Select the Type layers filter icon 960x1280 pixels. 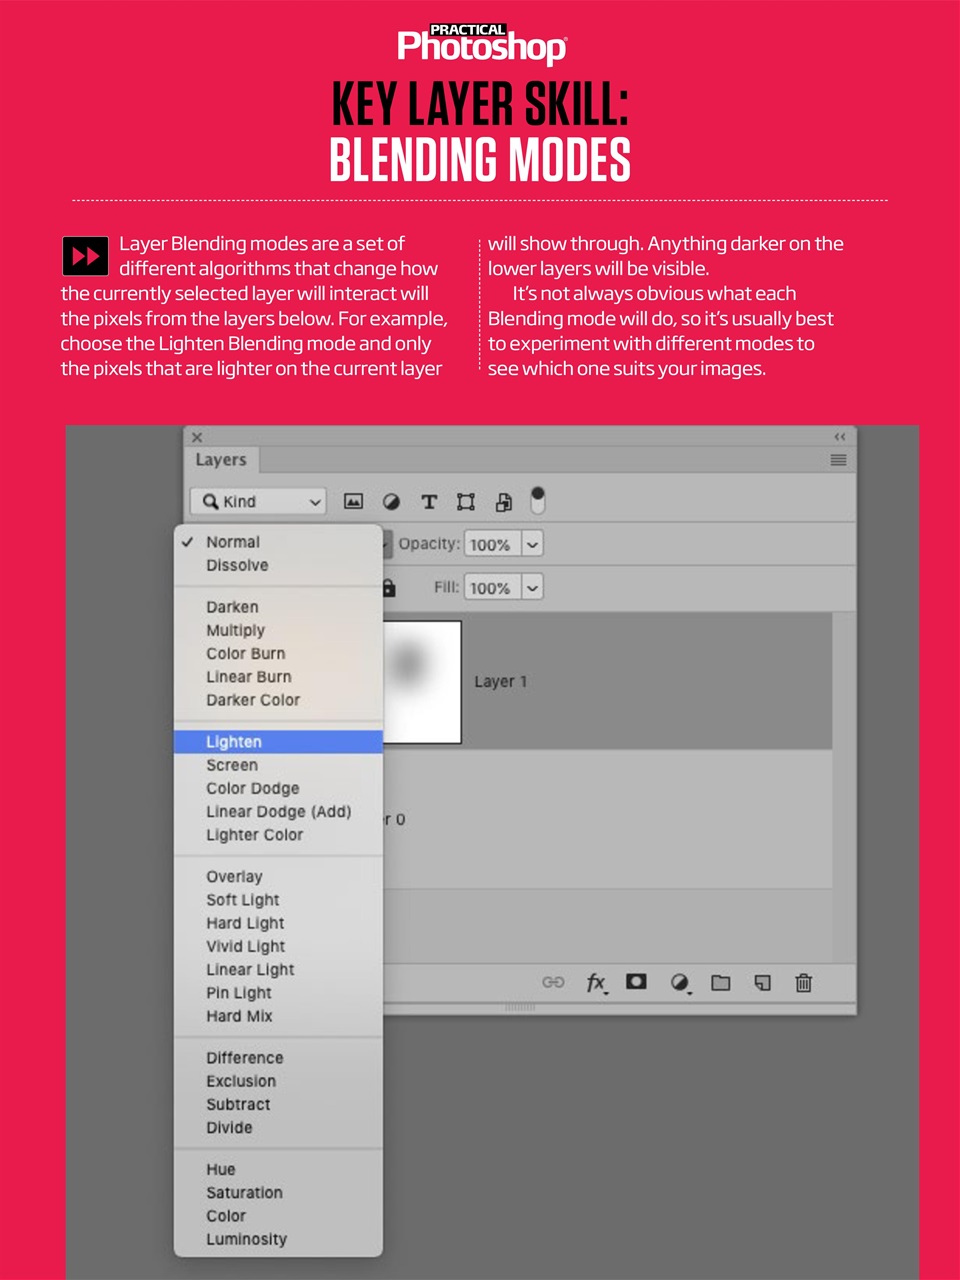(x=429, y=501)
